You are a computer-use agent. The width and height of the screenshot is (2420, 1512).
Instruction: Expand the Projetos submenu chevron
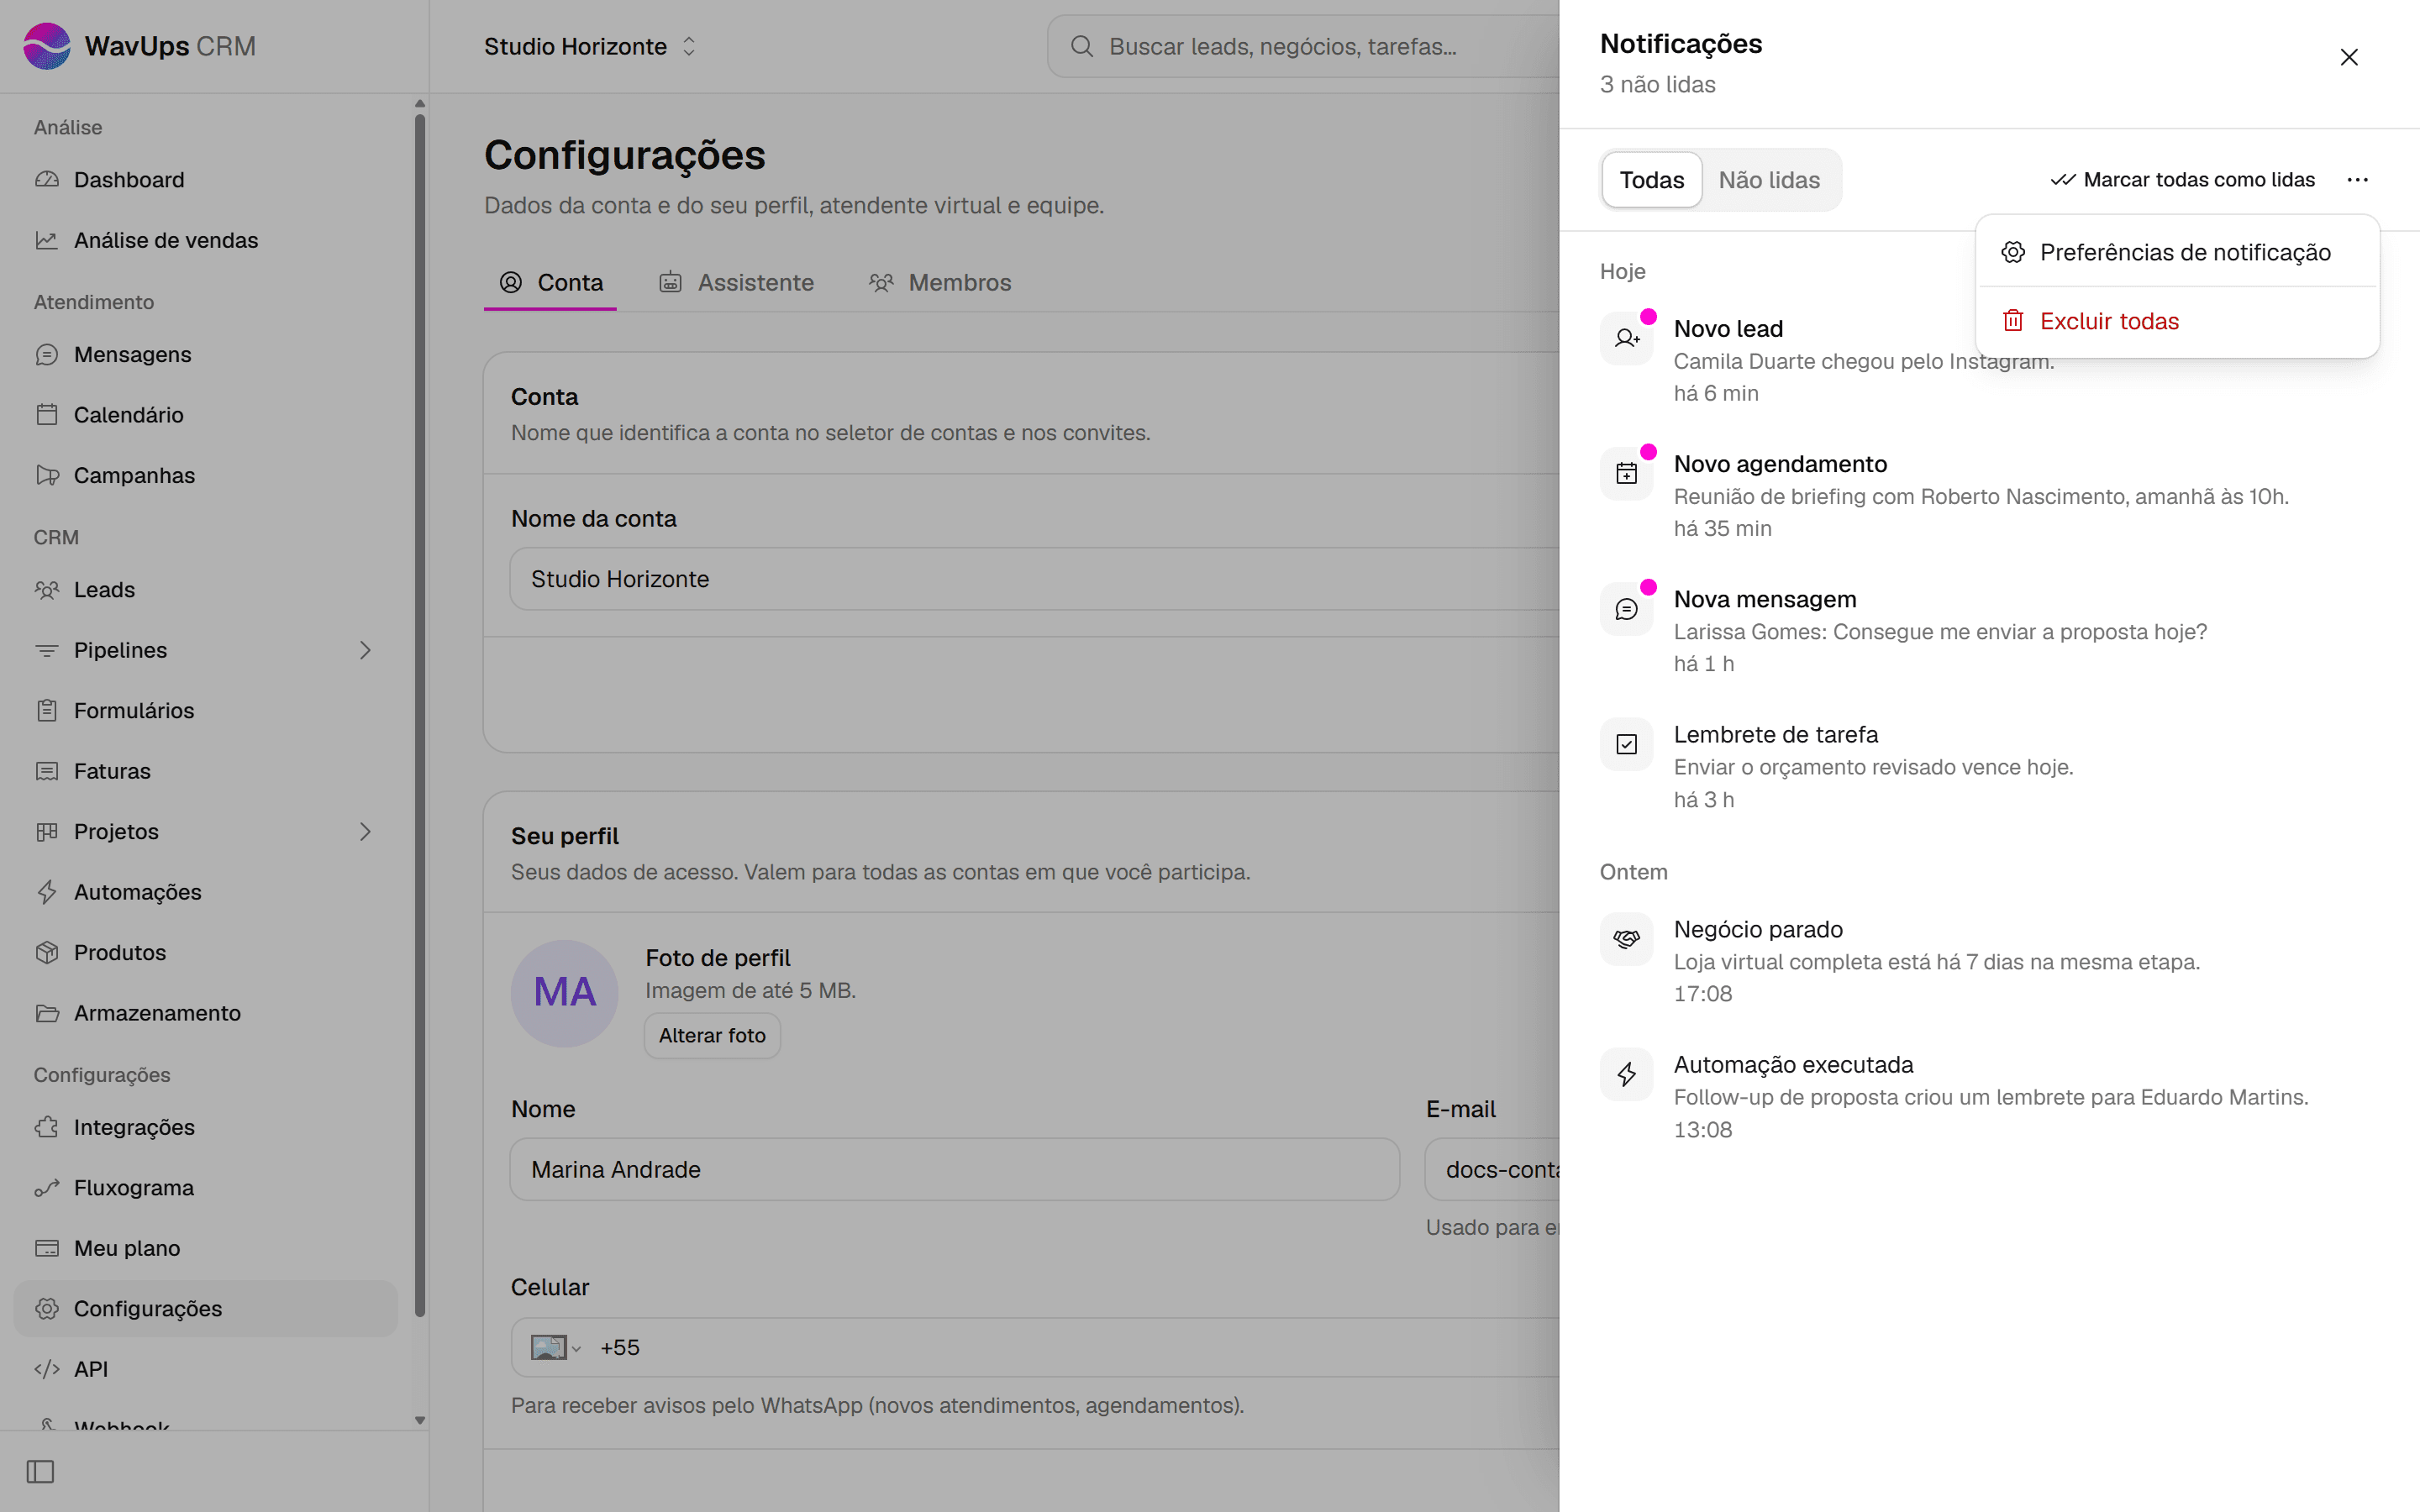point(365,832)
